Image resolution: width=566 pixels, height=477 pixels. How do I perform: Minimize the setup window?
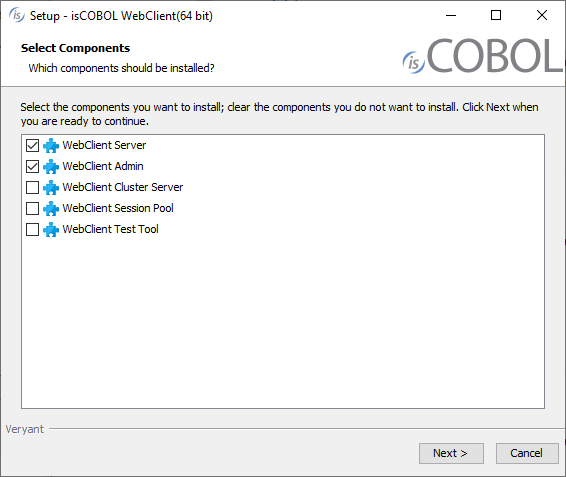click(x=451, y=15)
